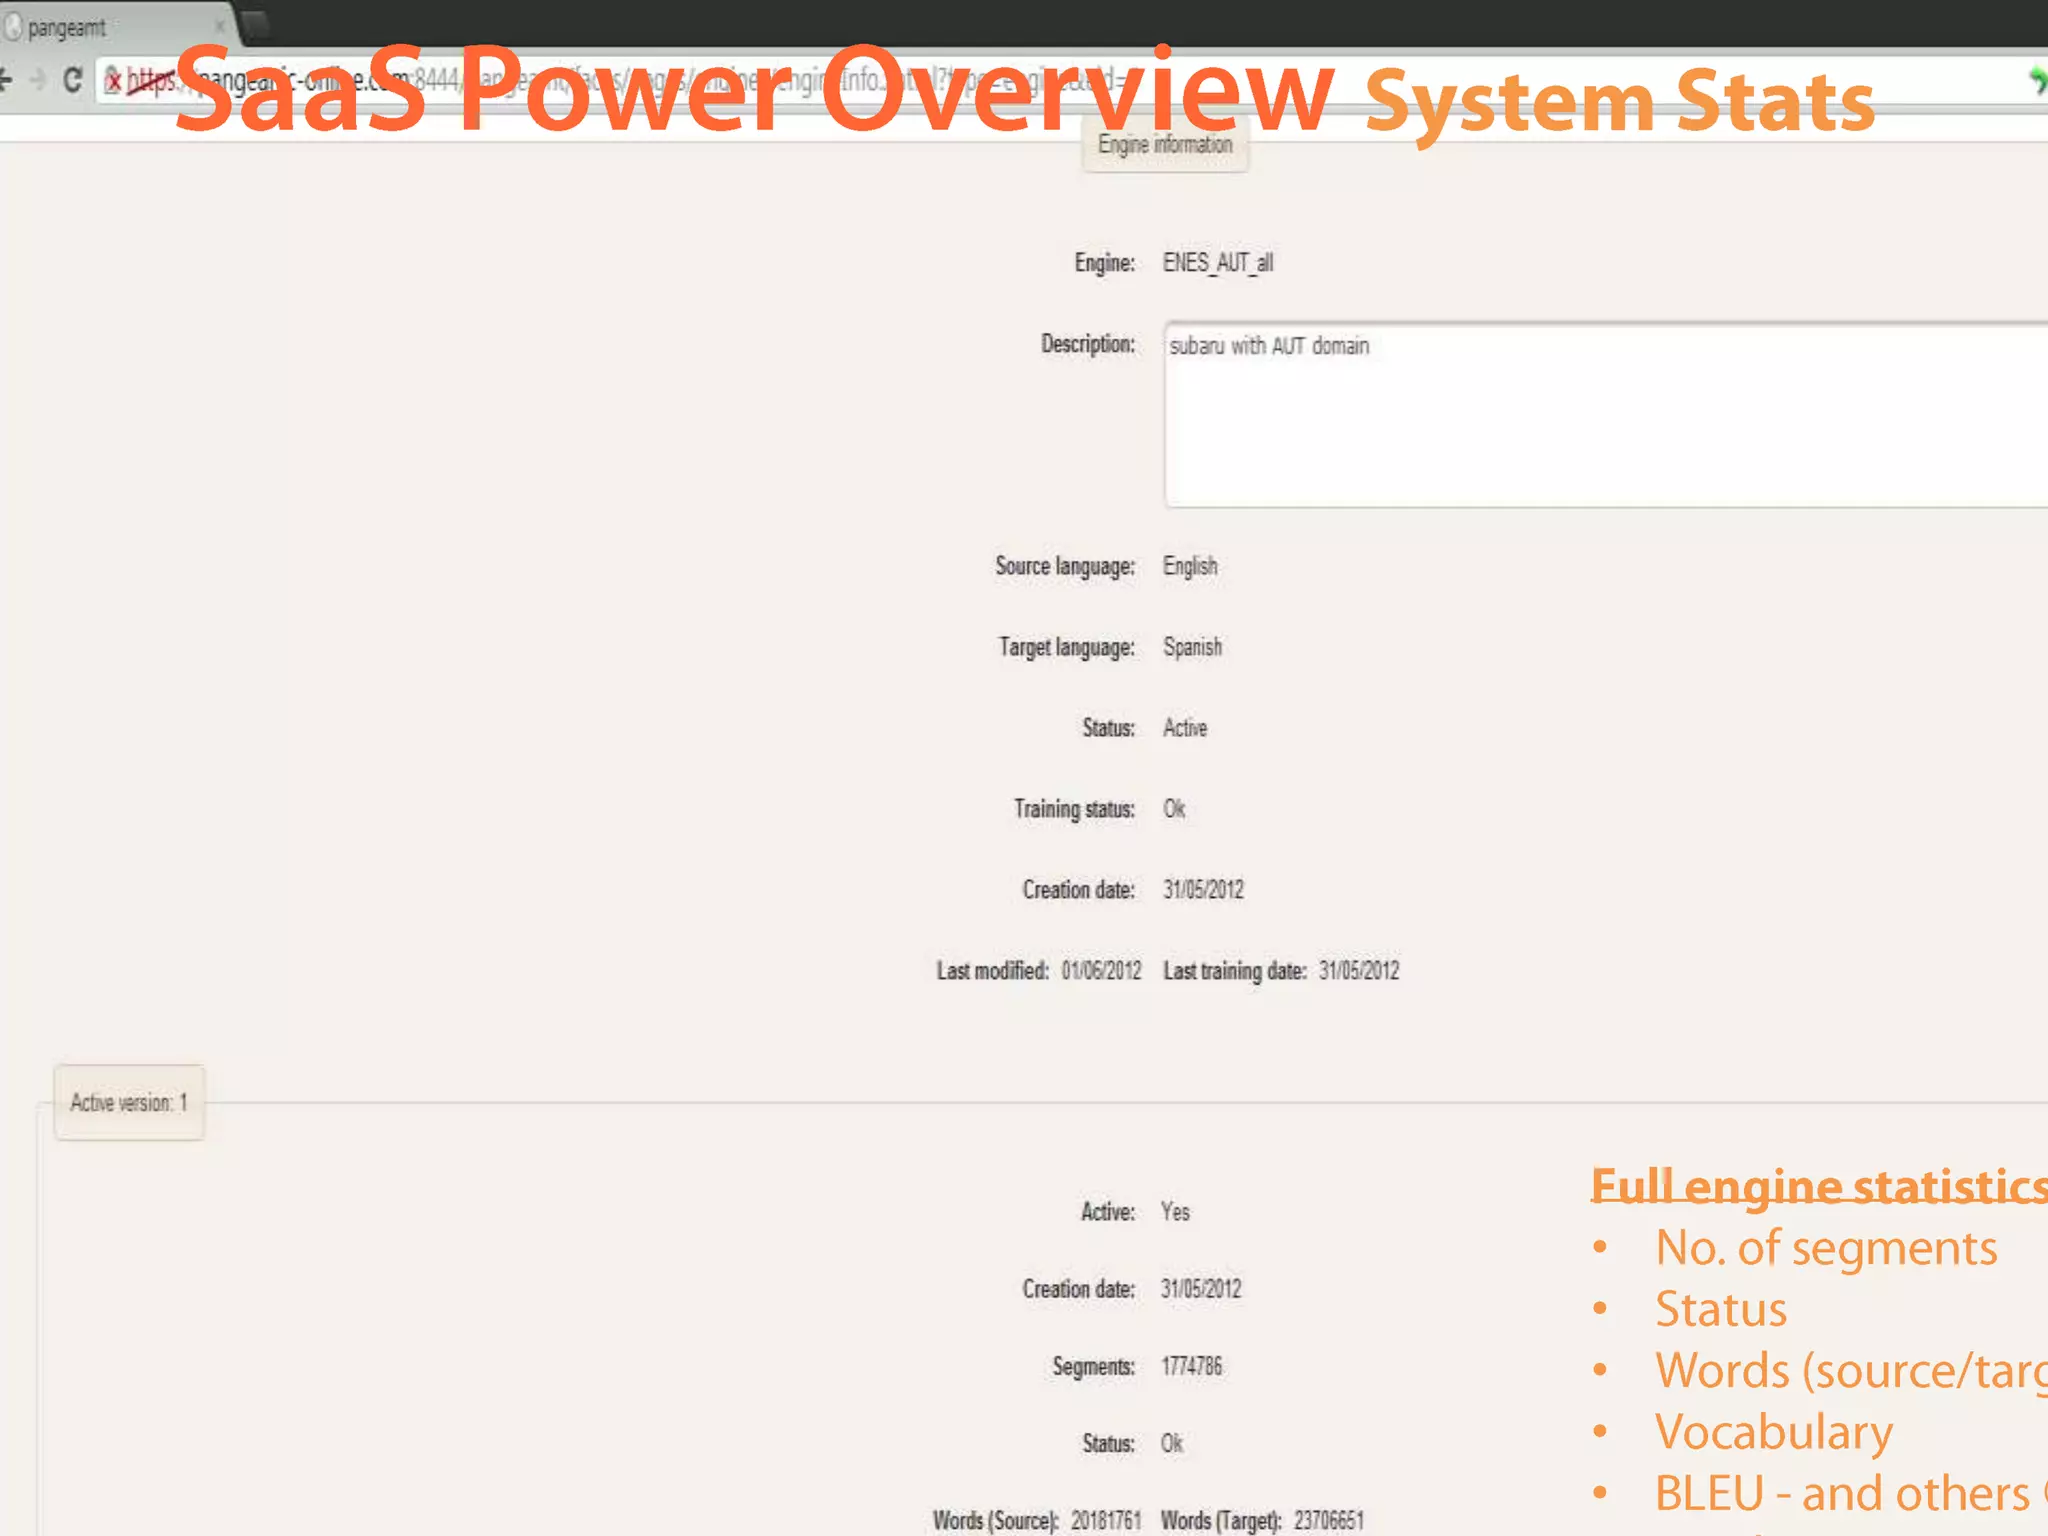Click the Last training date value
The height and width of the screenshot is (1536, 2048).
[1358, 971]
